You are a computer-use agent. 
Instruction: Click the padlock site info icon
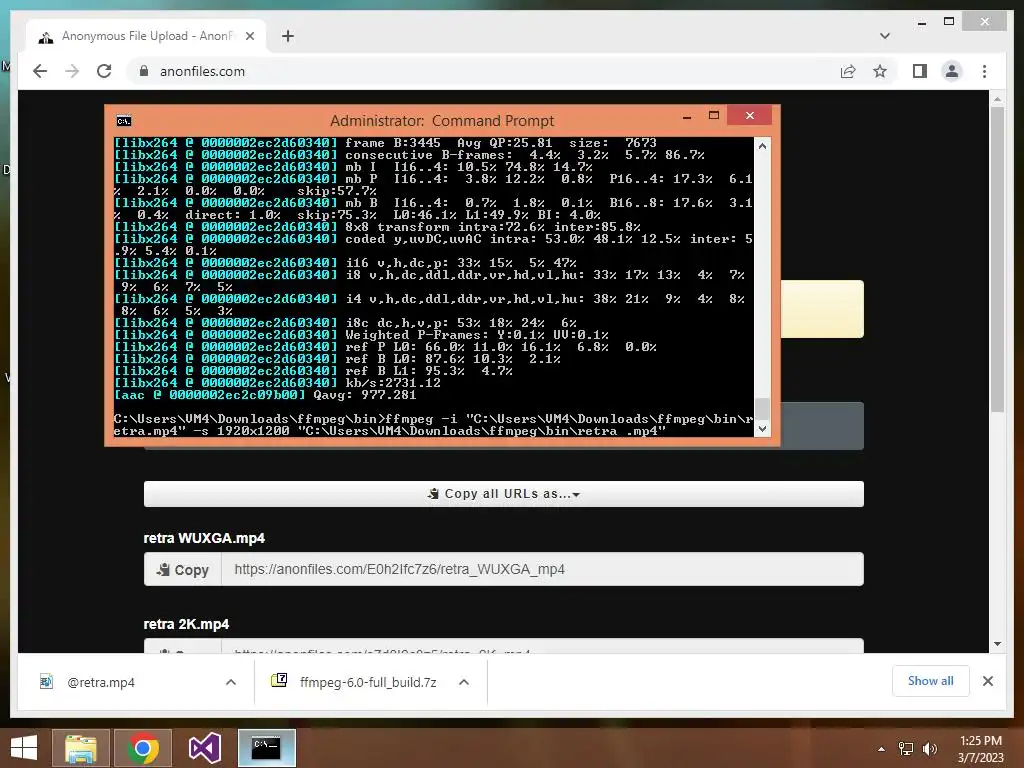144,71
